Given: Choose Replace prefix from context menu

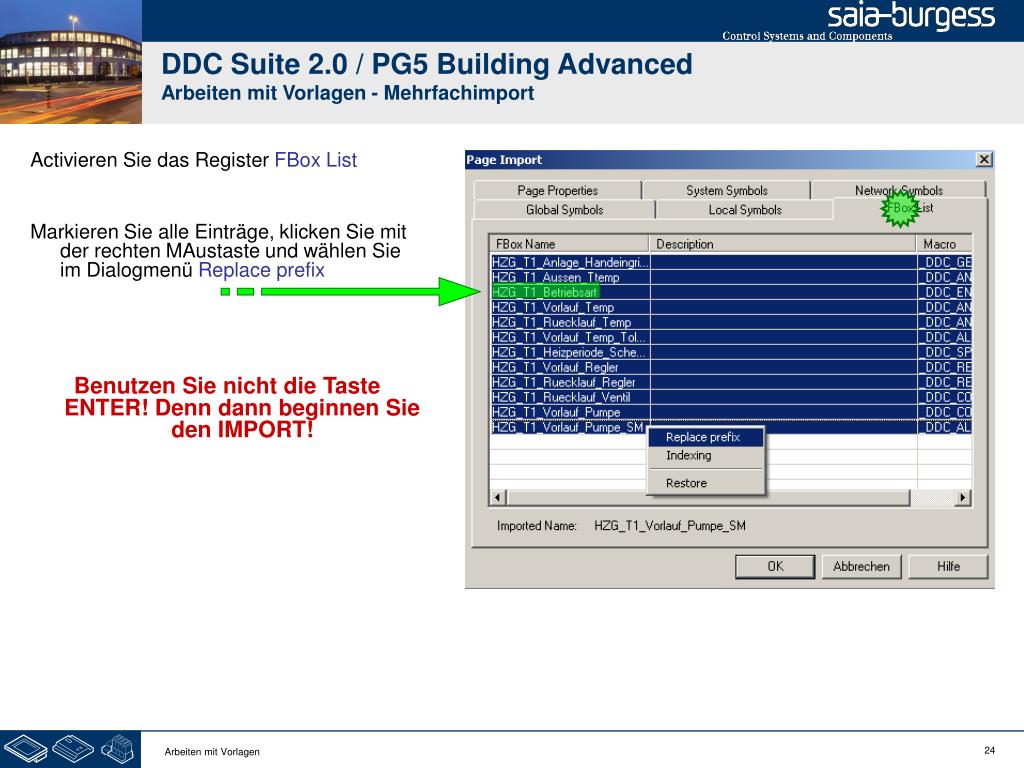Looking at the screenshot, I should pyautogui.click(x=705, y=437).
